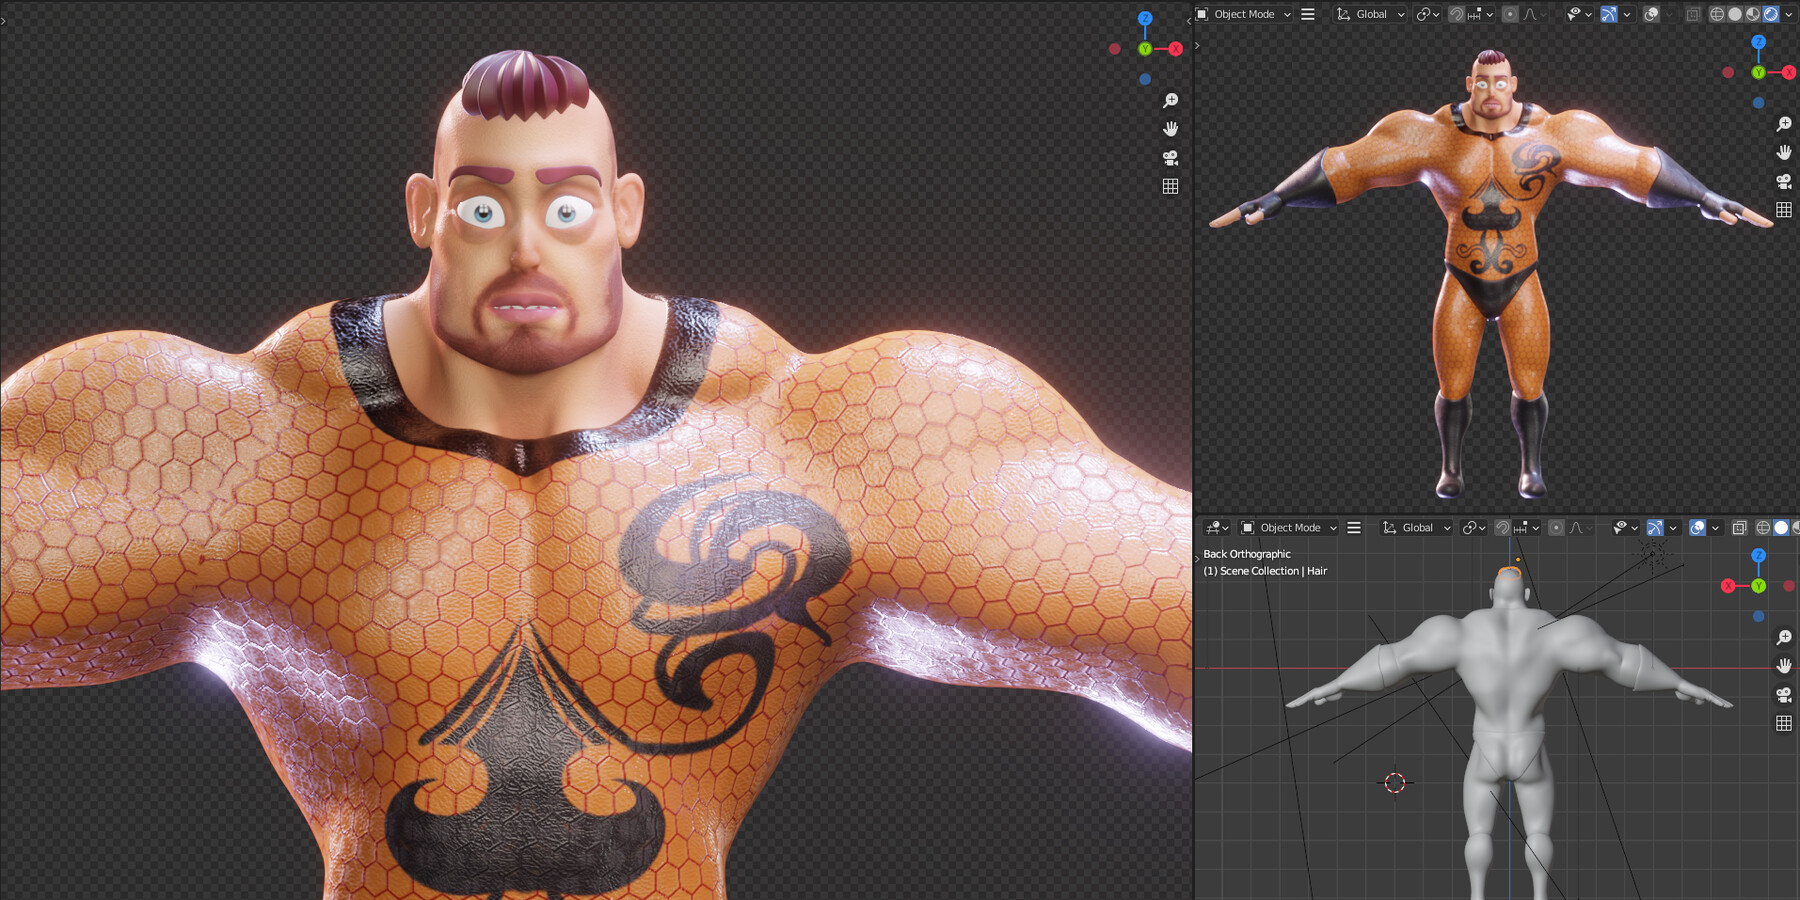Screen dimensions: 1800x900
Task: Toggle show gizmo in top-right viewport header
Action: (x=1609, y=14)
